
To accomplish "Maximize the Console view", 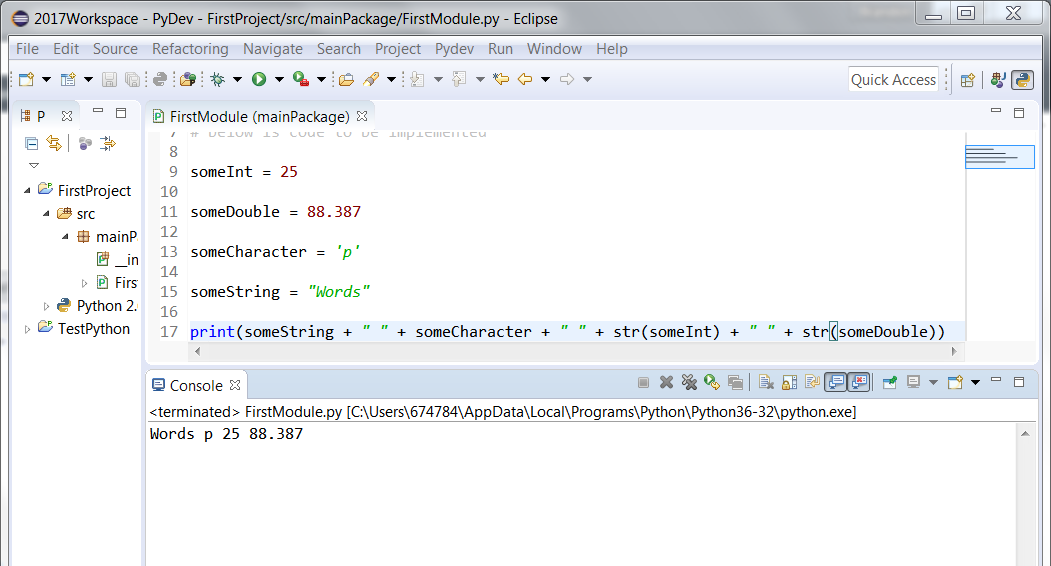I will click(x=1019, y=382).
